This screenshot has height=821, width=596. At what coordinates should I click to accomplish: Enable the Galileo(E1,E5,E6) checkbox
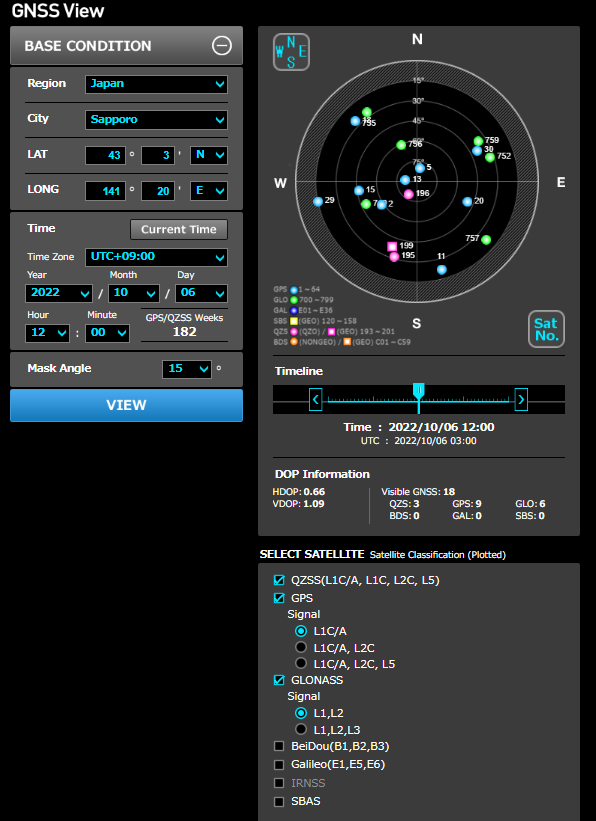[279, 764]
